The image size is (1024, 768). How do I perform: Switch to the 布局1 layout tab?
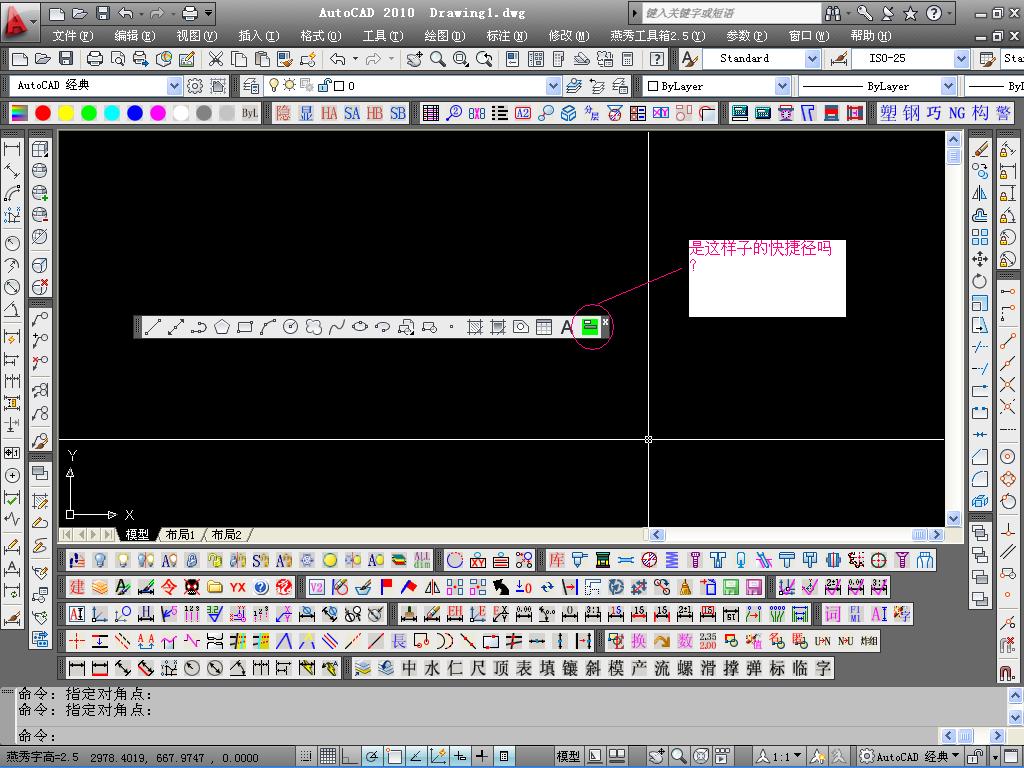tap(180, 534)
